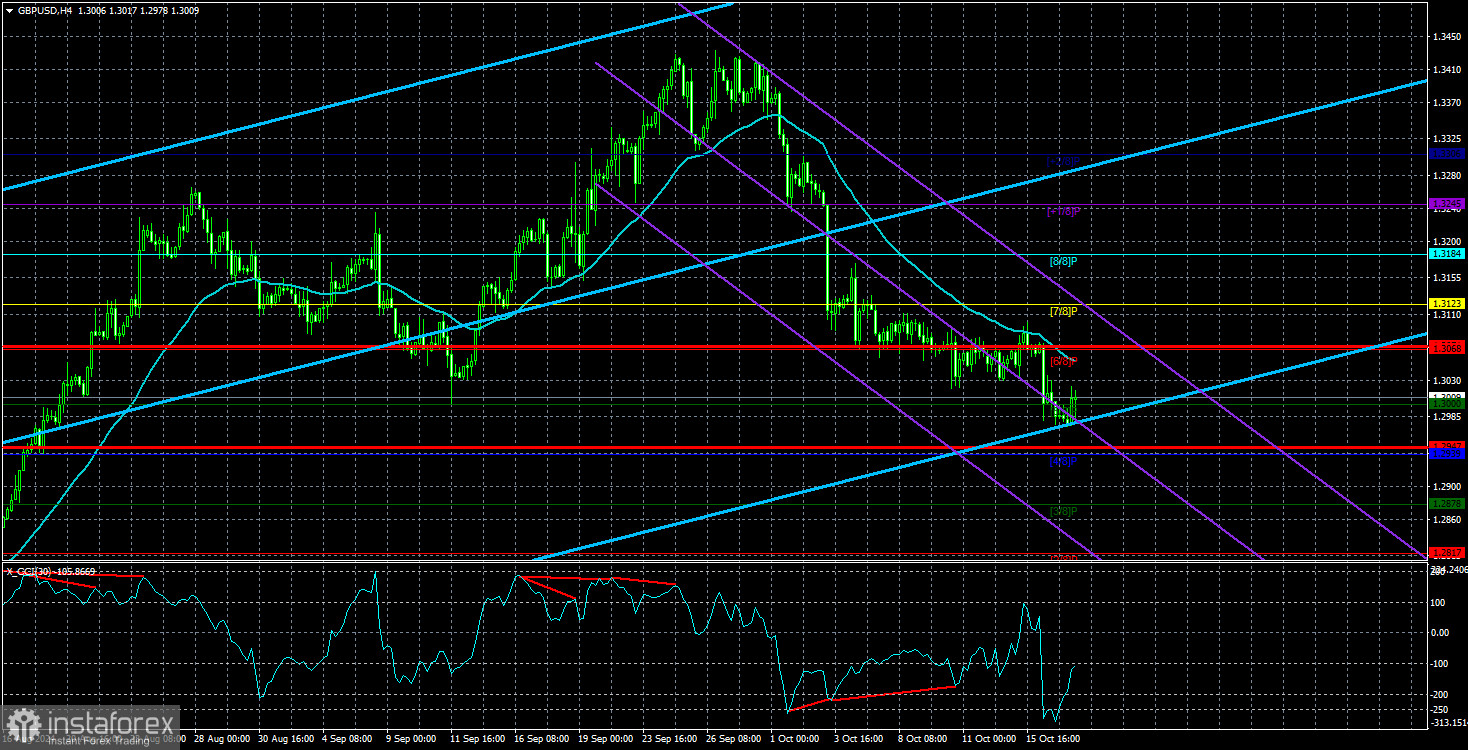This screenshot has height=750, width=1468.
Task: Click the 1.3410 price axis value
Action: click(1447, 70)
